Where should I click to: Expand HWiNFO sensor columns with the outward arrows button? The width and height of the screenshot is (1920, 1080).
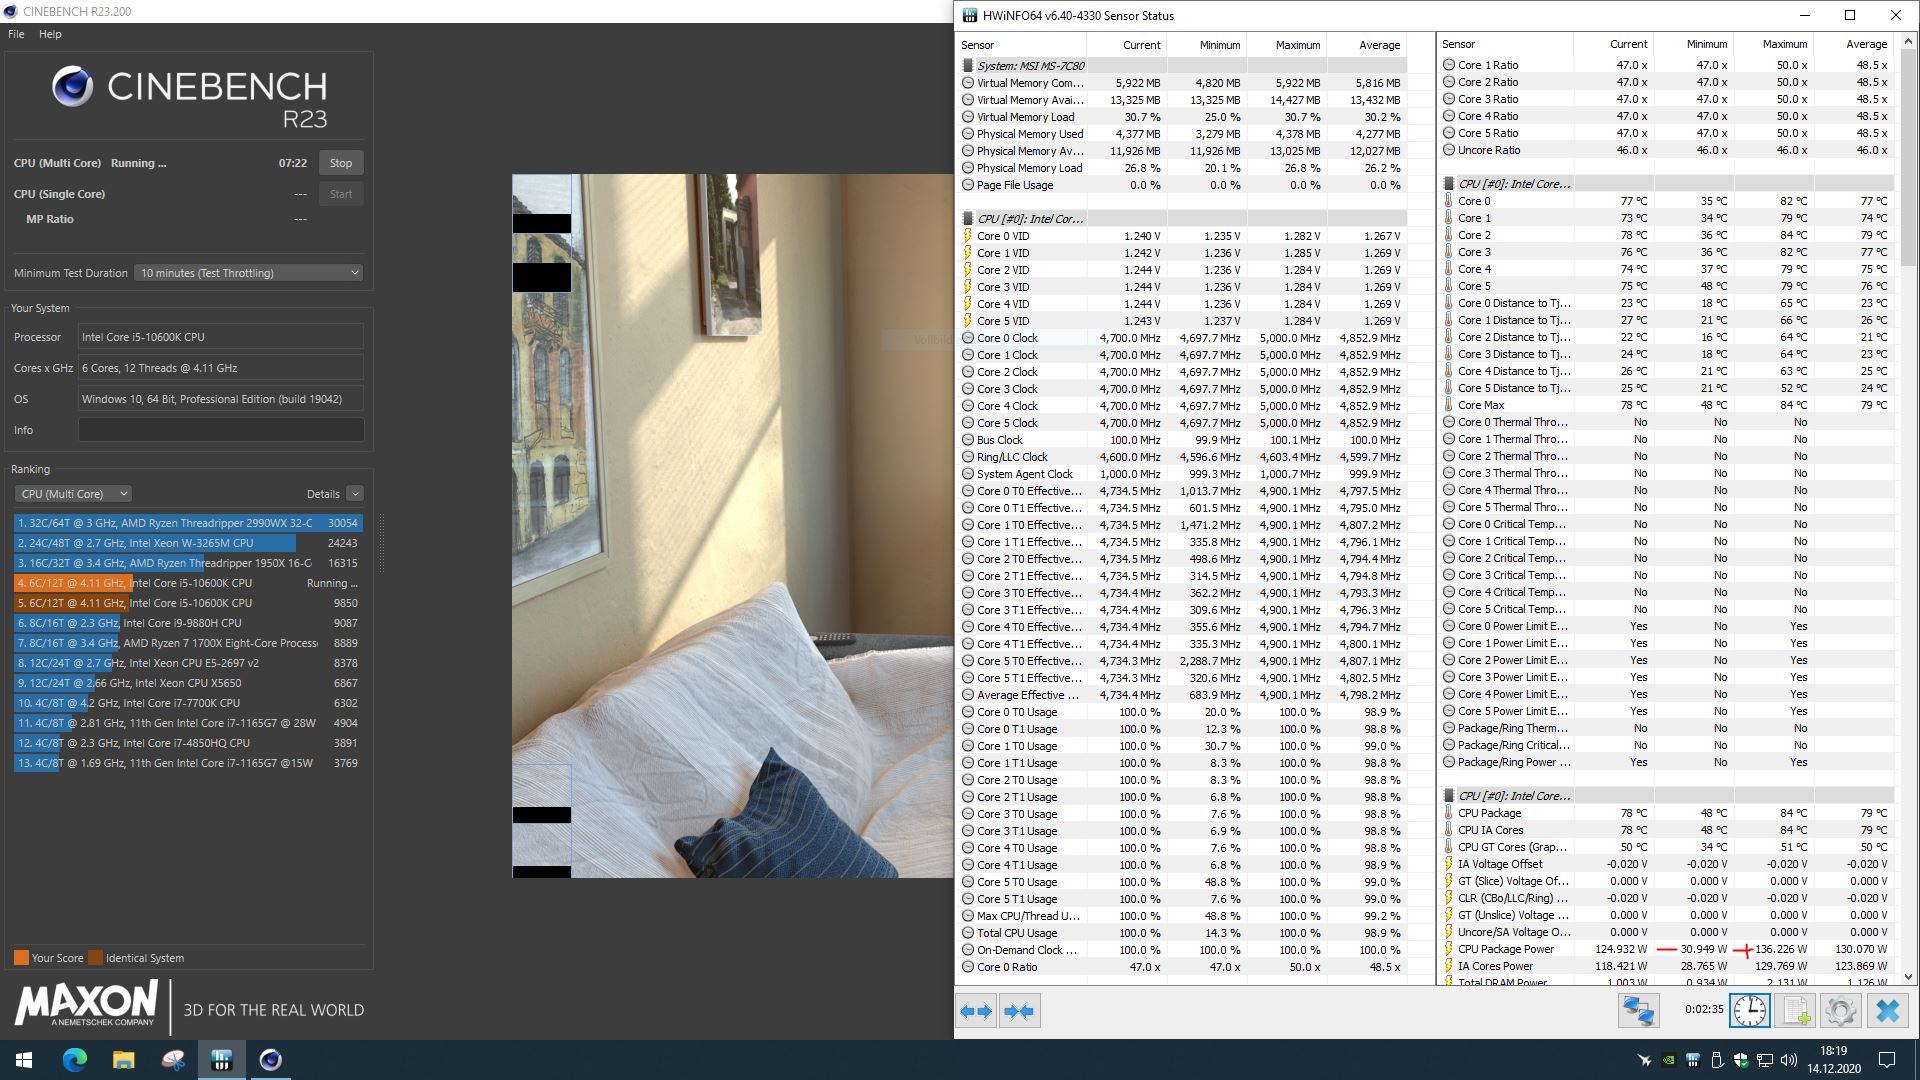(x=976, y=1011)
